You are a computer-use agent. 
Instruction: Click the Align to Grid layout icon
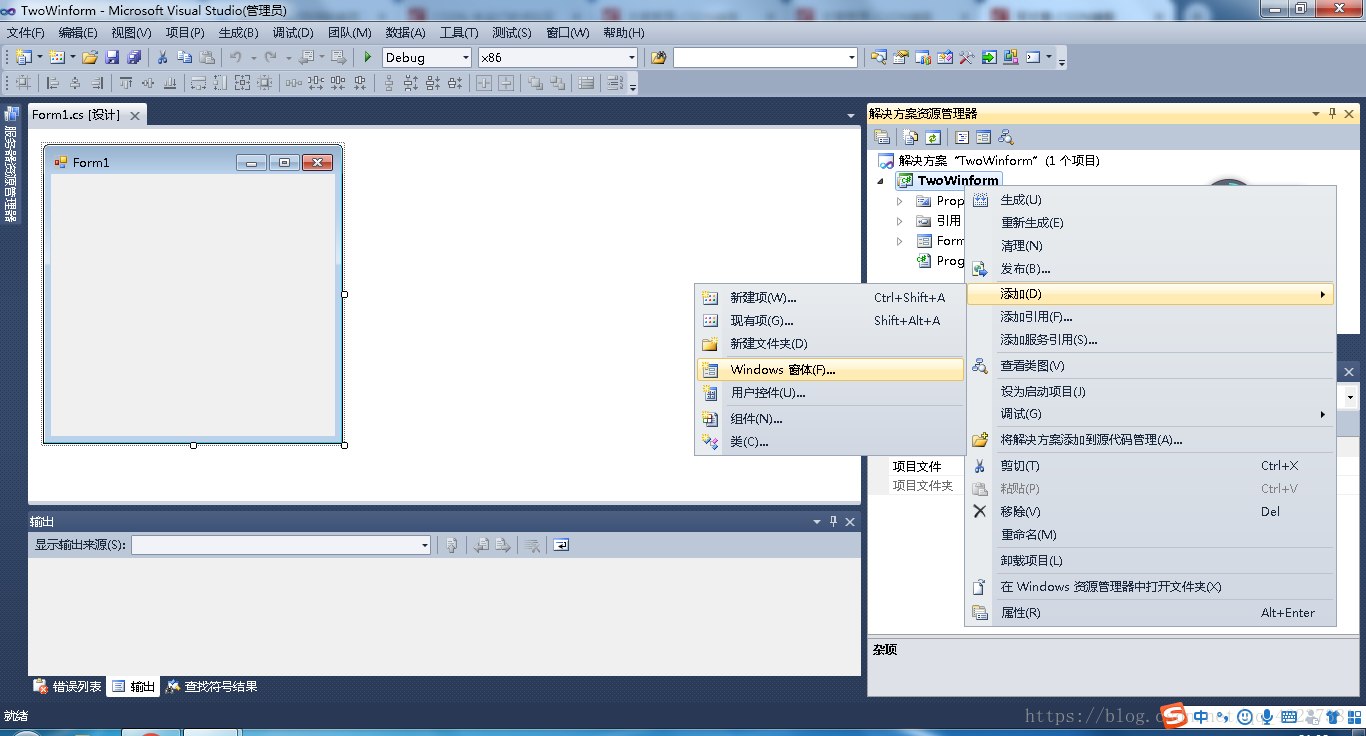(23, 83)
